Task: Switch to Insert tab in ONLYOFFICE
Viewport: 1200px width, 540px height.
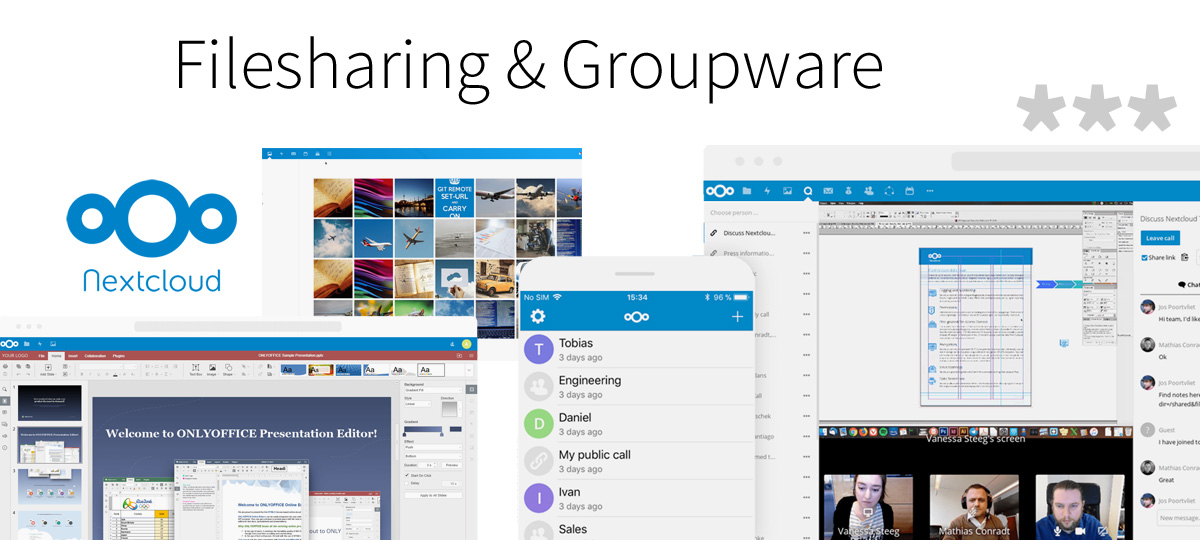Action: [x=73, y=356]
